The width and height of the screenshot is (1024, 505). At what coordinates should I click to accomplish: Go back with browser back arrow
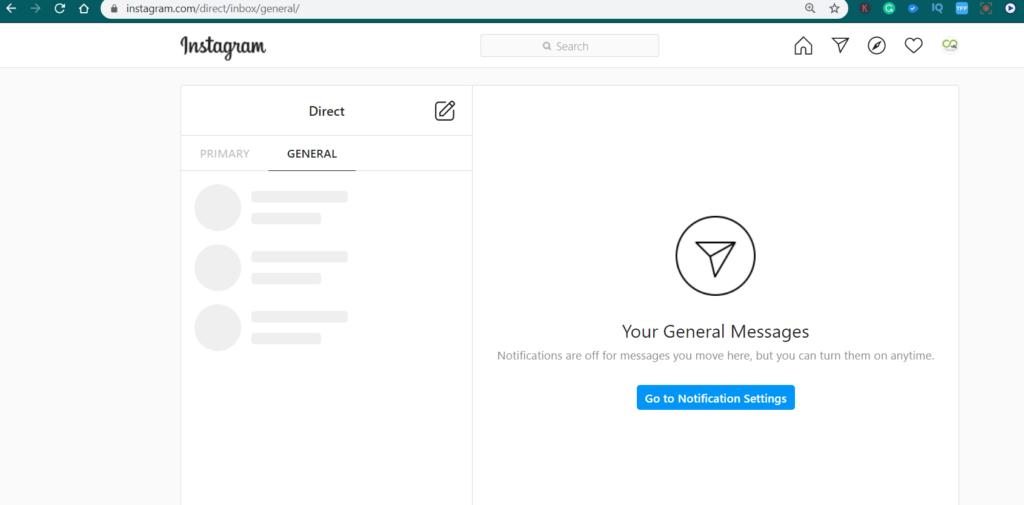11,8
